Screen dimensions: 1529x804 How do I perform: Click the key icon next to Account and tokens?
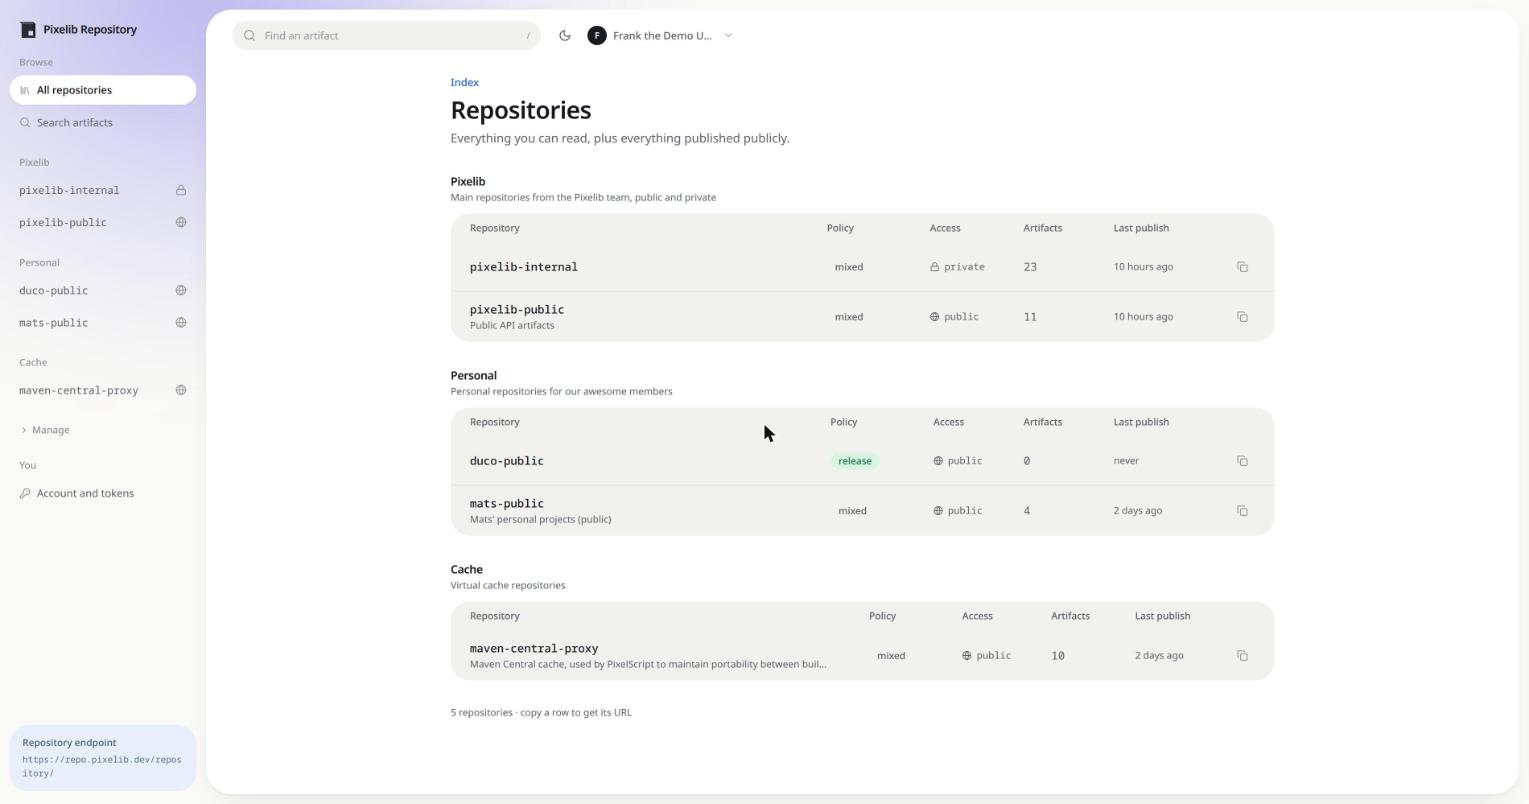(25, 493)
